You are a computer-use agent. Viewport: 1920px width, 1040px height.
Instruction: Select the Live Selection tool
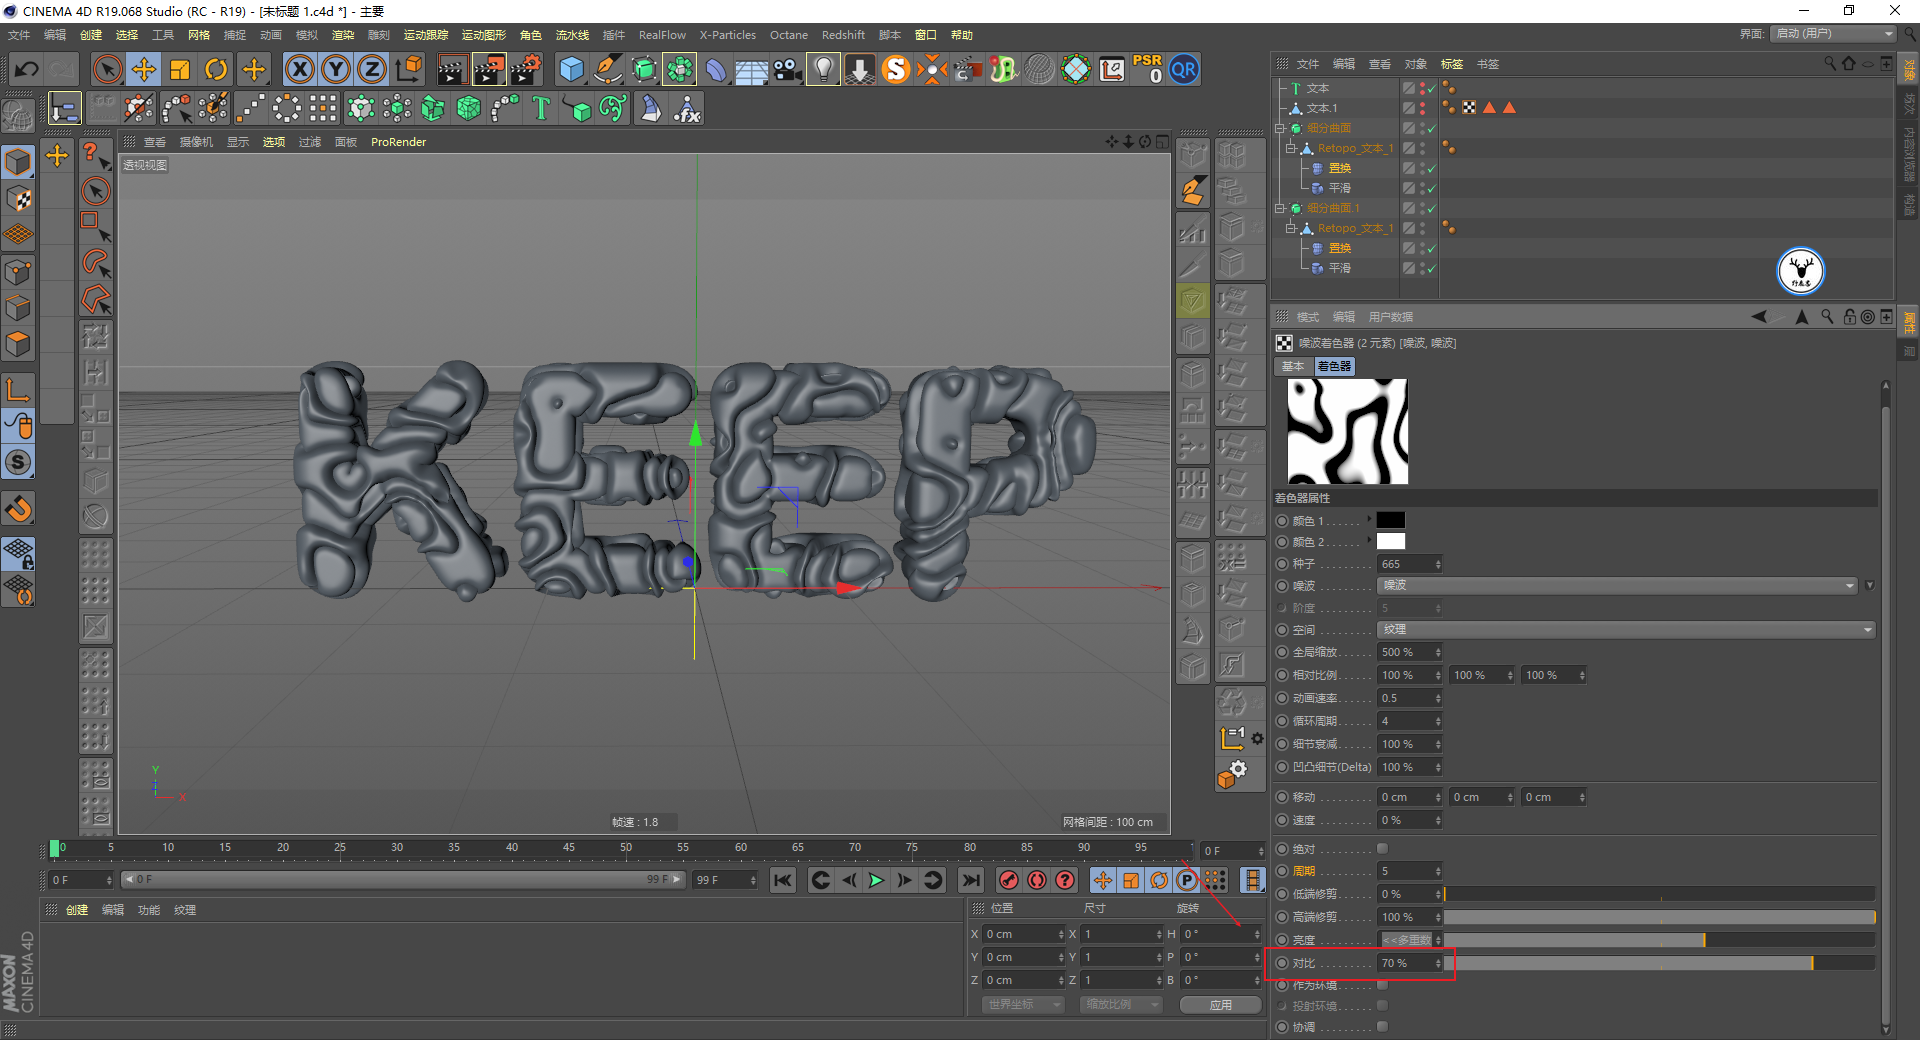(107, 69)
